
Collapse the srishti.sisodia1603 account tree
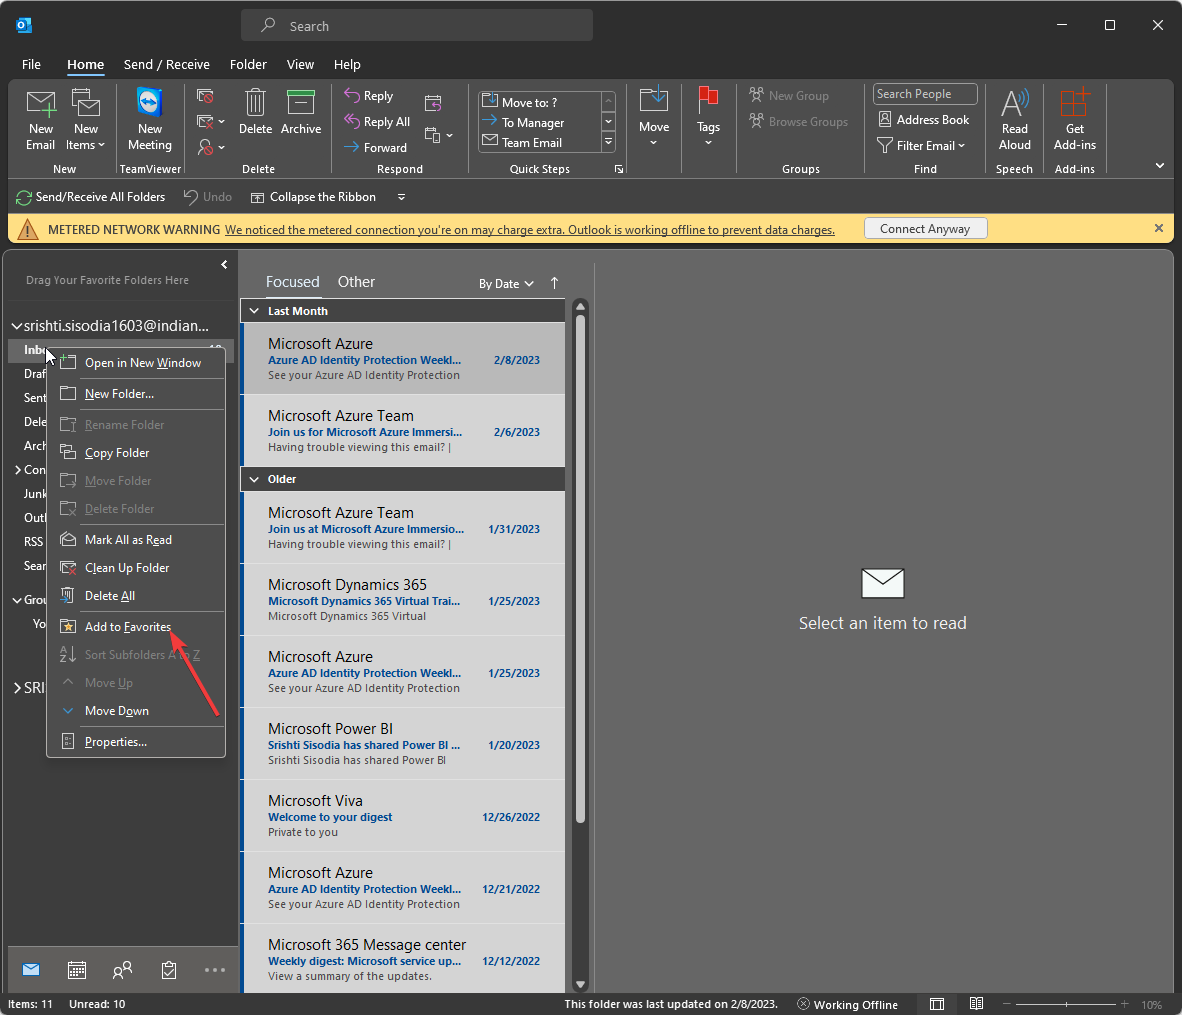[x=16, y=326]
